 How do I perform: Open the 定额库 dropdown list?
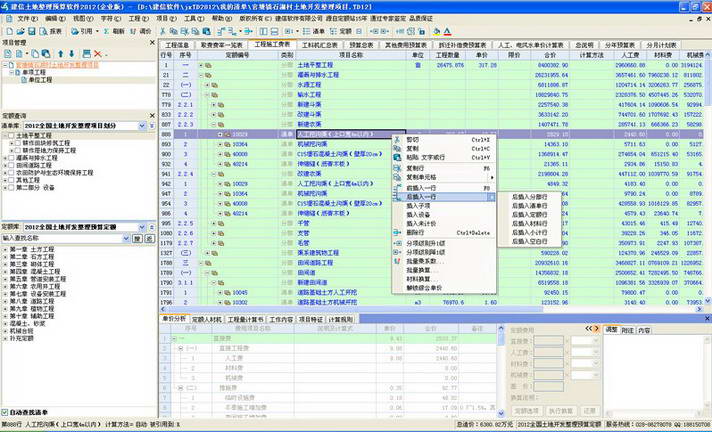(x=142, y=227)
